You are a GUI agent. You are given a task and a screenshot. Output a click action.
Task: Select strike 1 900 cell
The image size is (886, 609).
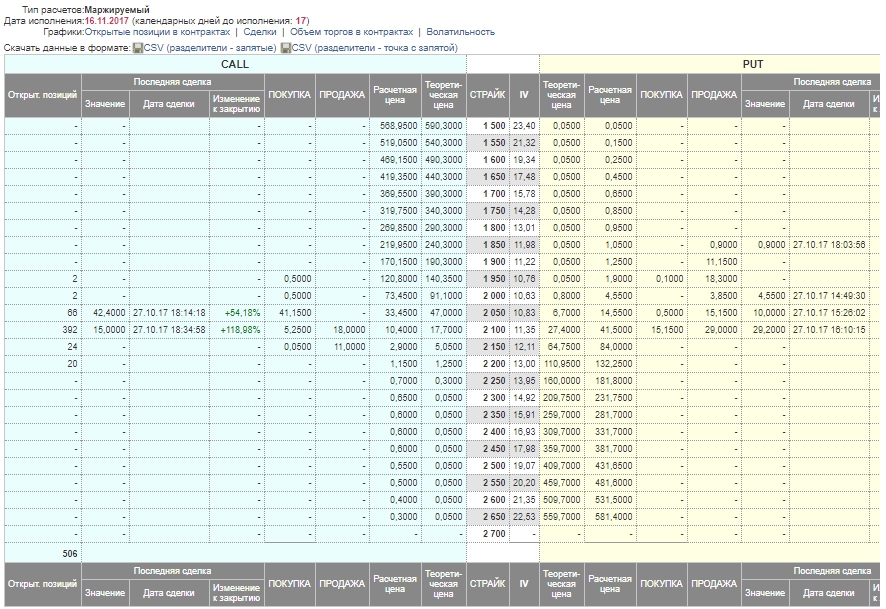point(488,262)
